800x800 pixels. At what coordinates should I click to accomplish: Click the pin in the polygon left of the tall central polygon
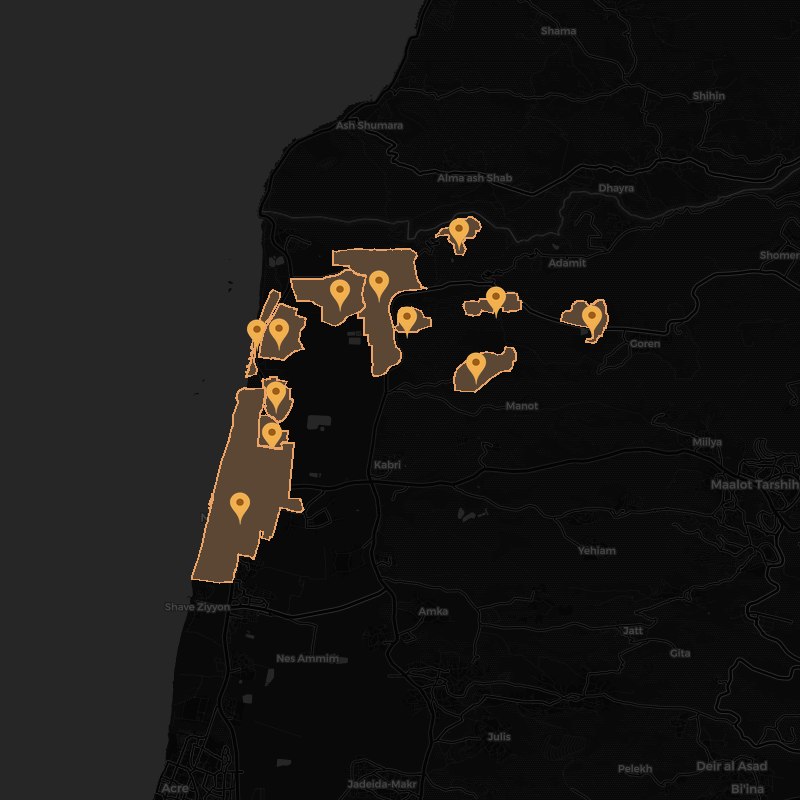pyautogui.click(x=340, y=294)
